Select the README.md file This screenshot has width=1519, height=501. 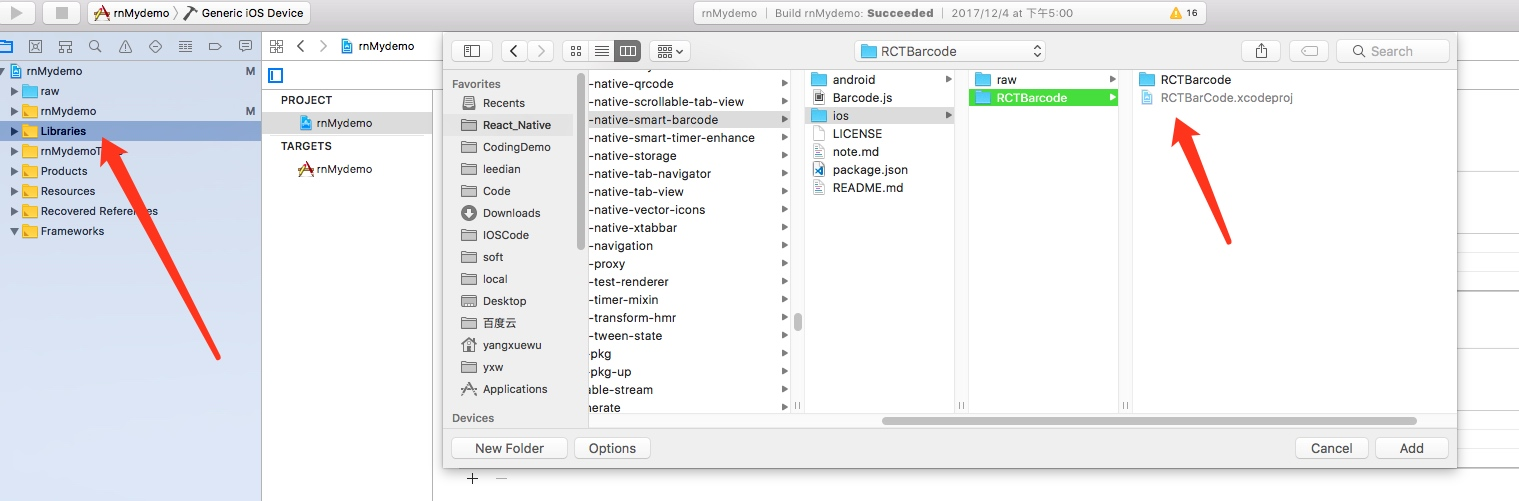pyautogui.click(x=878, y=188)
